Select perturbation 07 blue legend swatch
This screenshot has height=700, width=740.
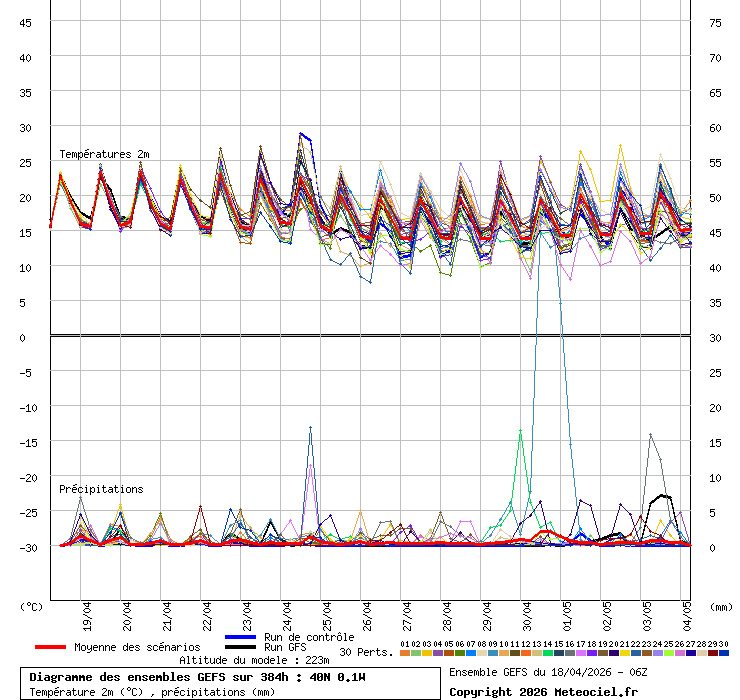tap(471, 653)
